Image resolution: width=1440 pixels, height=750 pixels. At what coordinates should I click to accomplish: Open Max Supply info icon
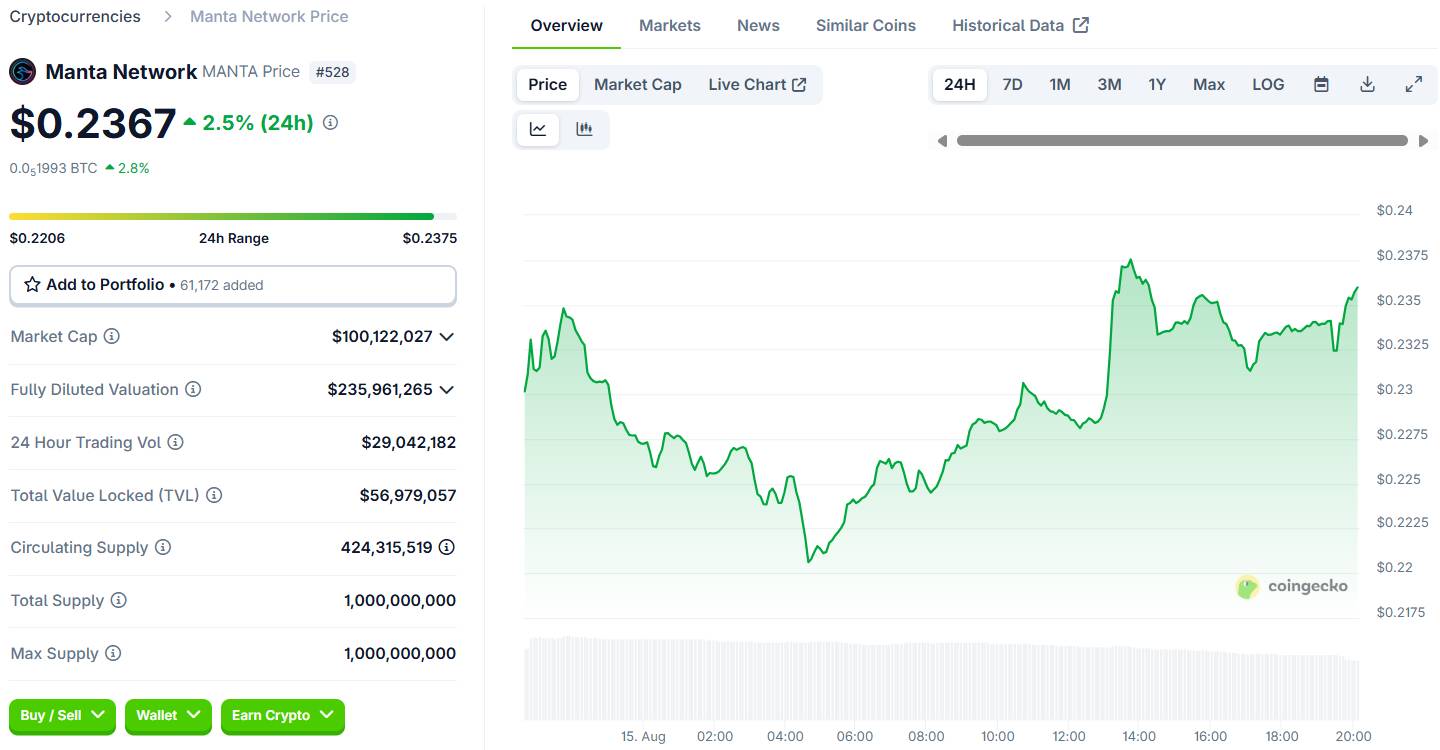113,653
